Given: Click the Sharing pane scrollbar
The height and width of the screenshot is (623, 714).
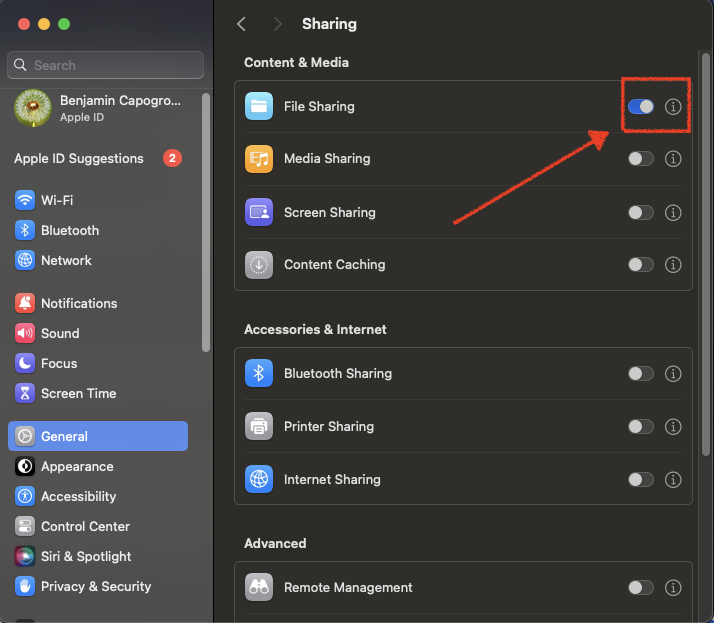Looking at the screenshot, I should tap(705, 254).
